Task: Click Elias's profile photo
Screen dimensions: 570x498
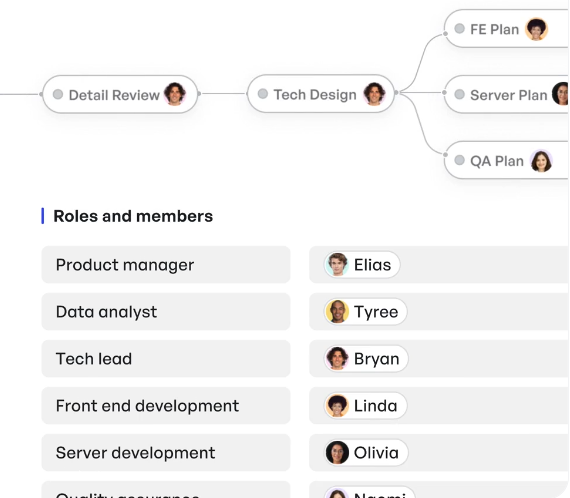Action: click(x=337, y=265)
